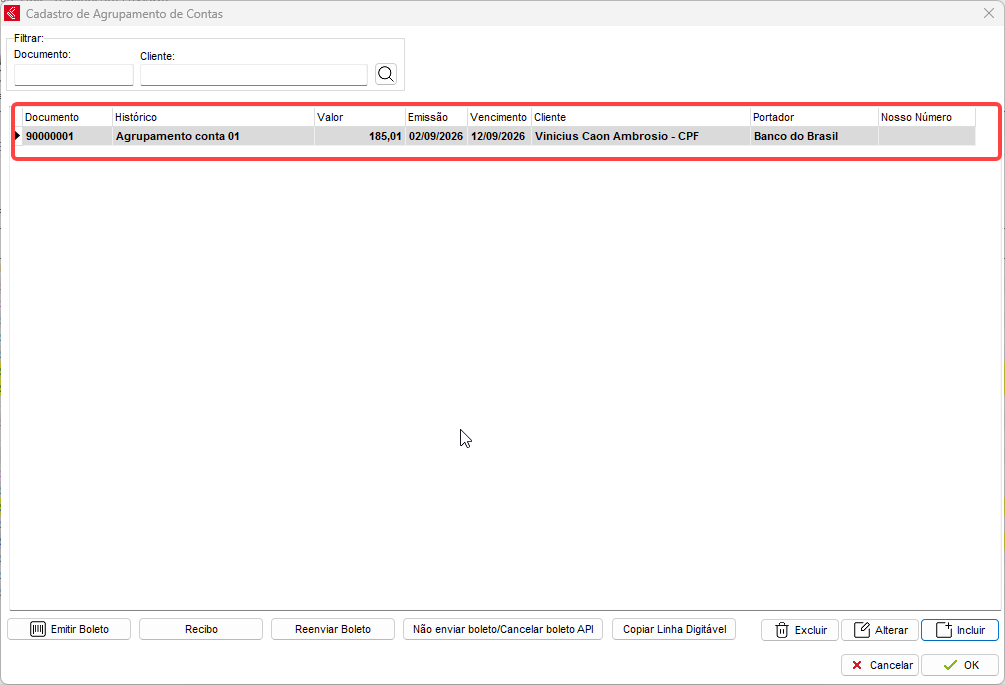Click the new-document icon on Incluir
The height and width of the screenshot is (685, 1005).
pyautogui.click(x=944, y=630)
